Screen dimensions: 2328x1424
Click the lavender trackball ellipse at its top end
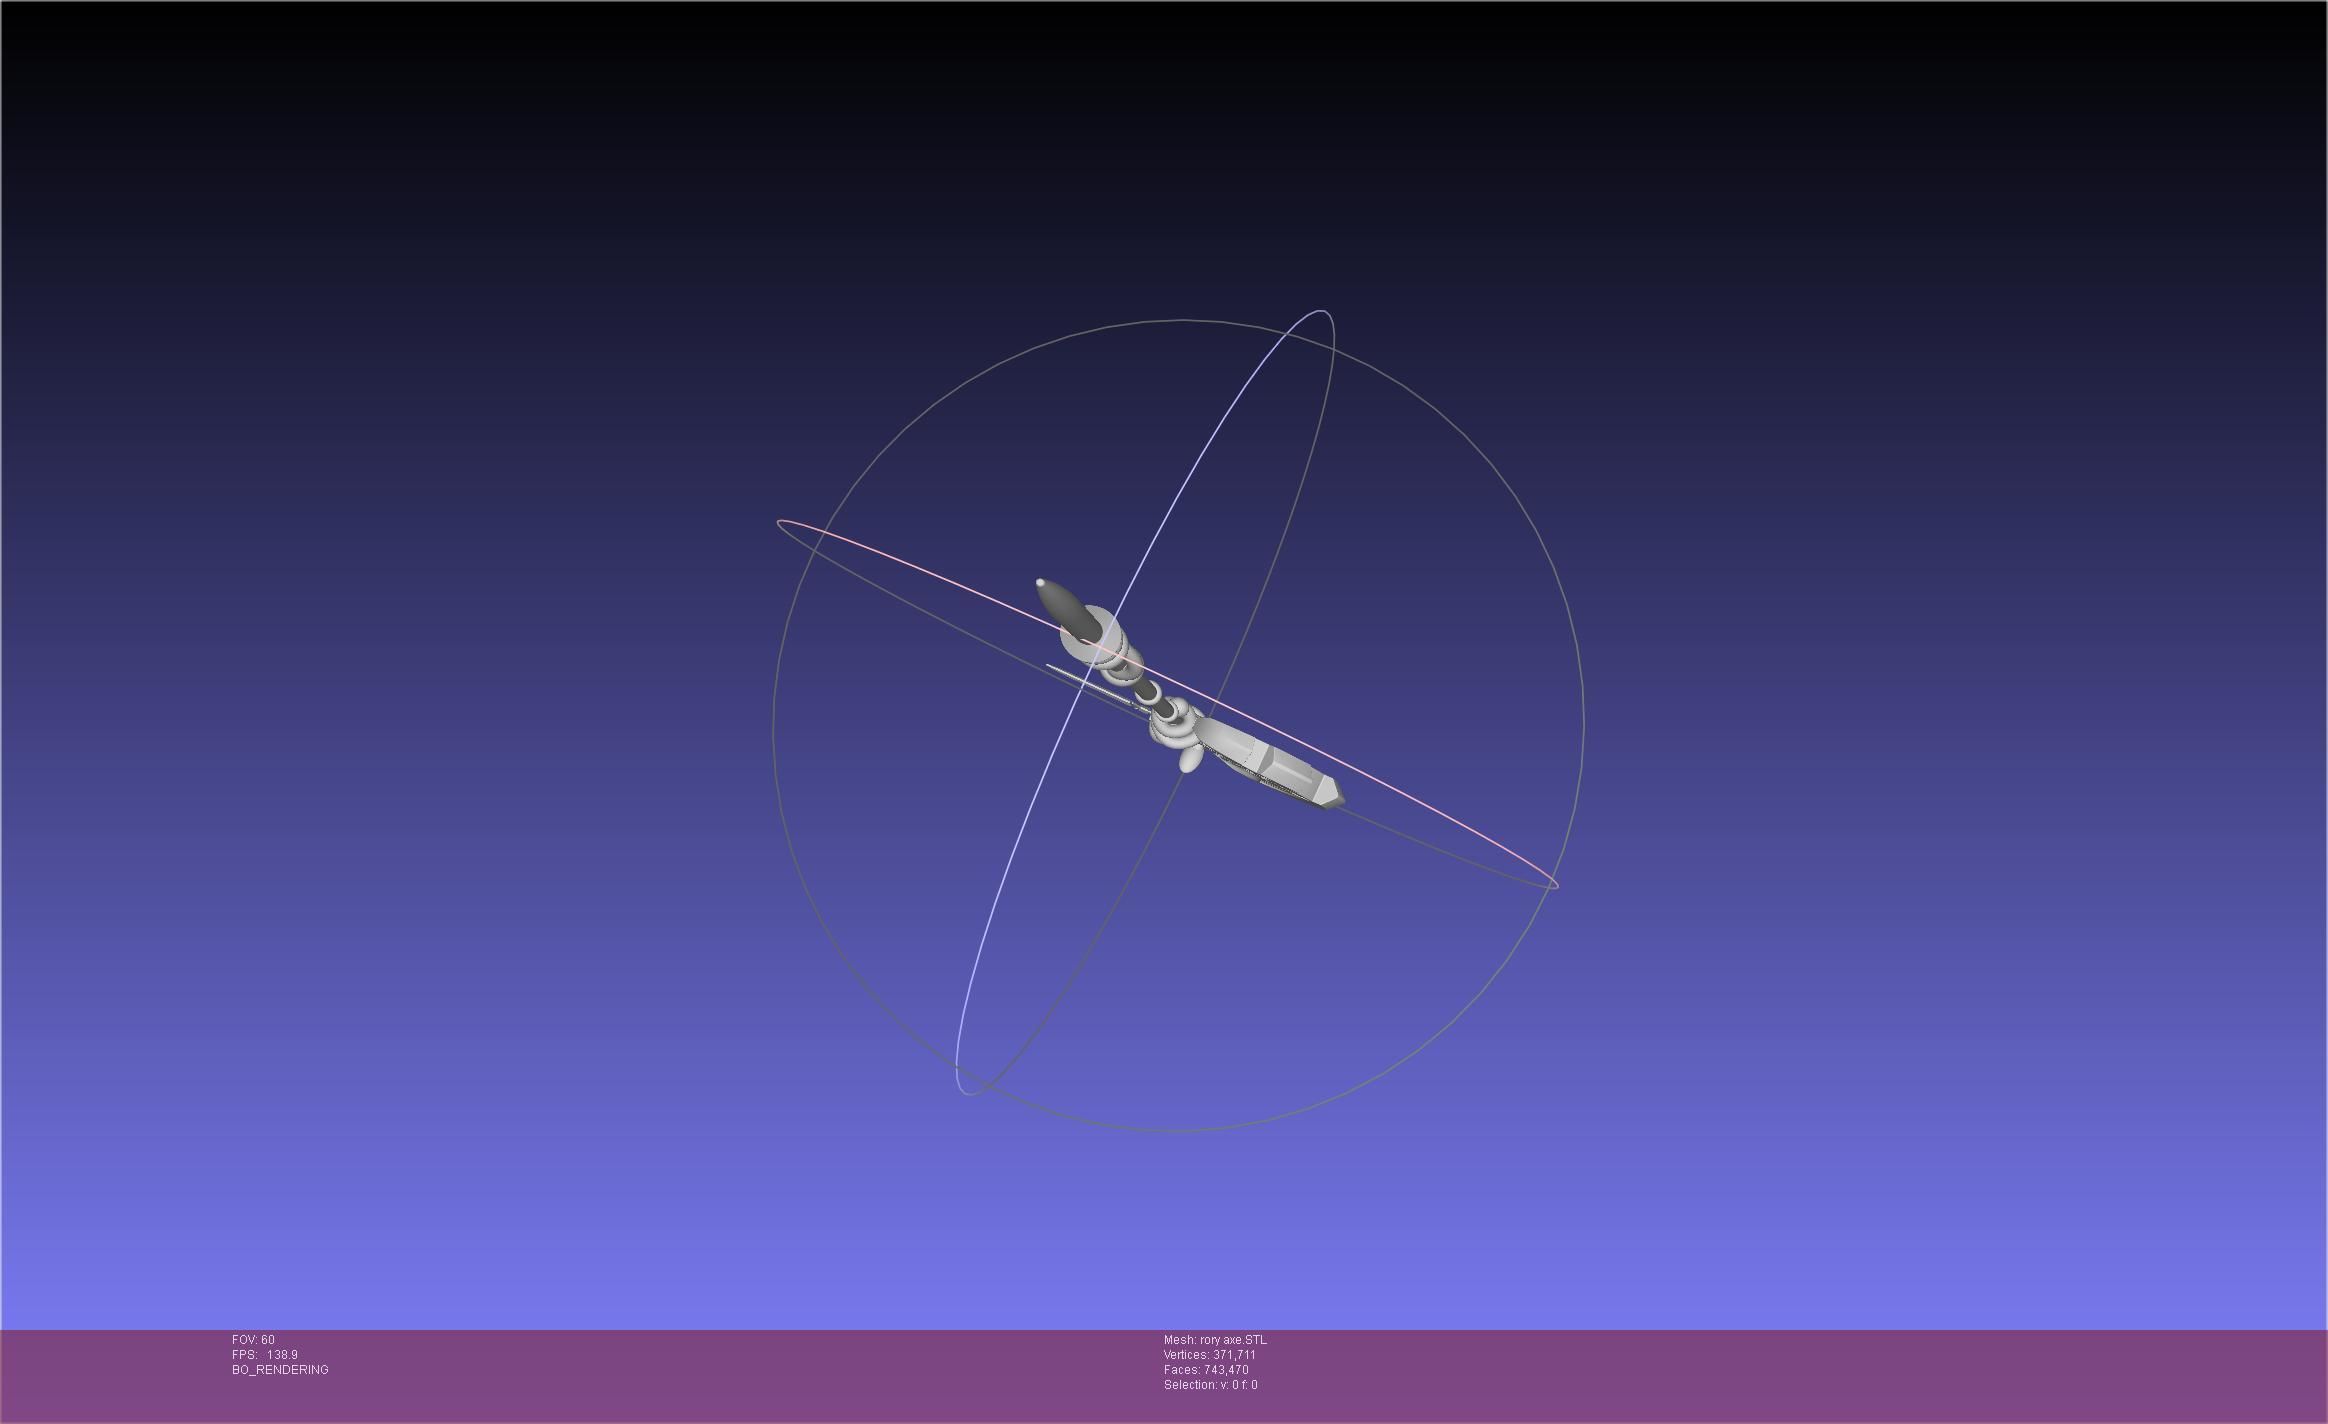point(1323,312)
